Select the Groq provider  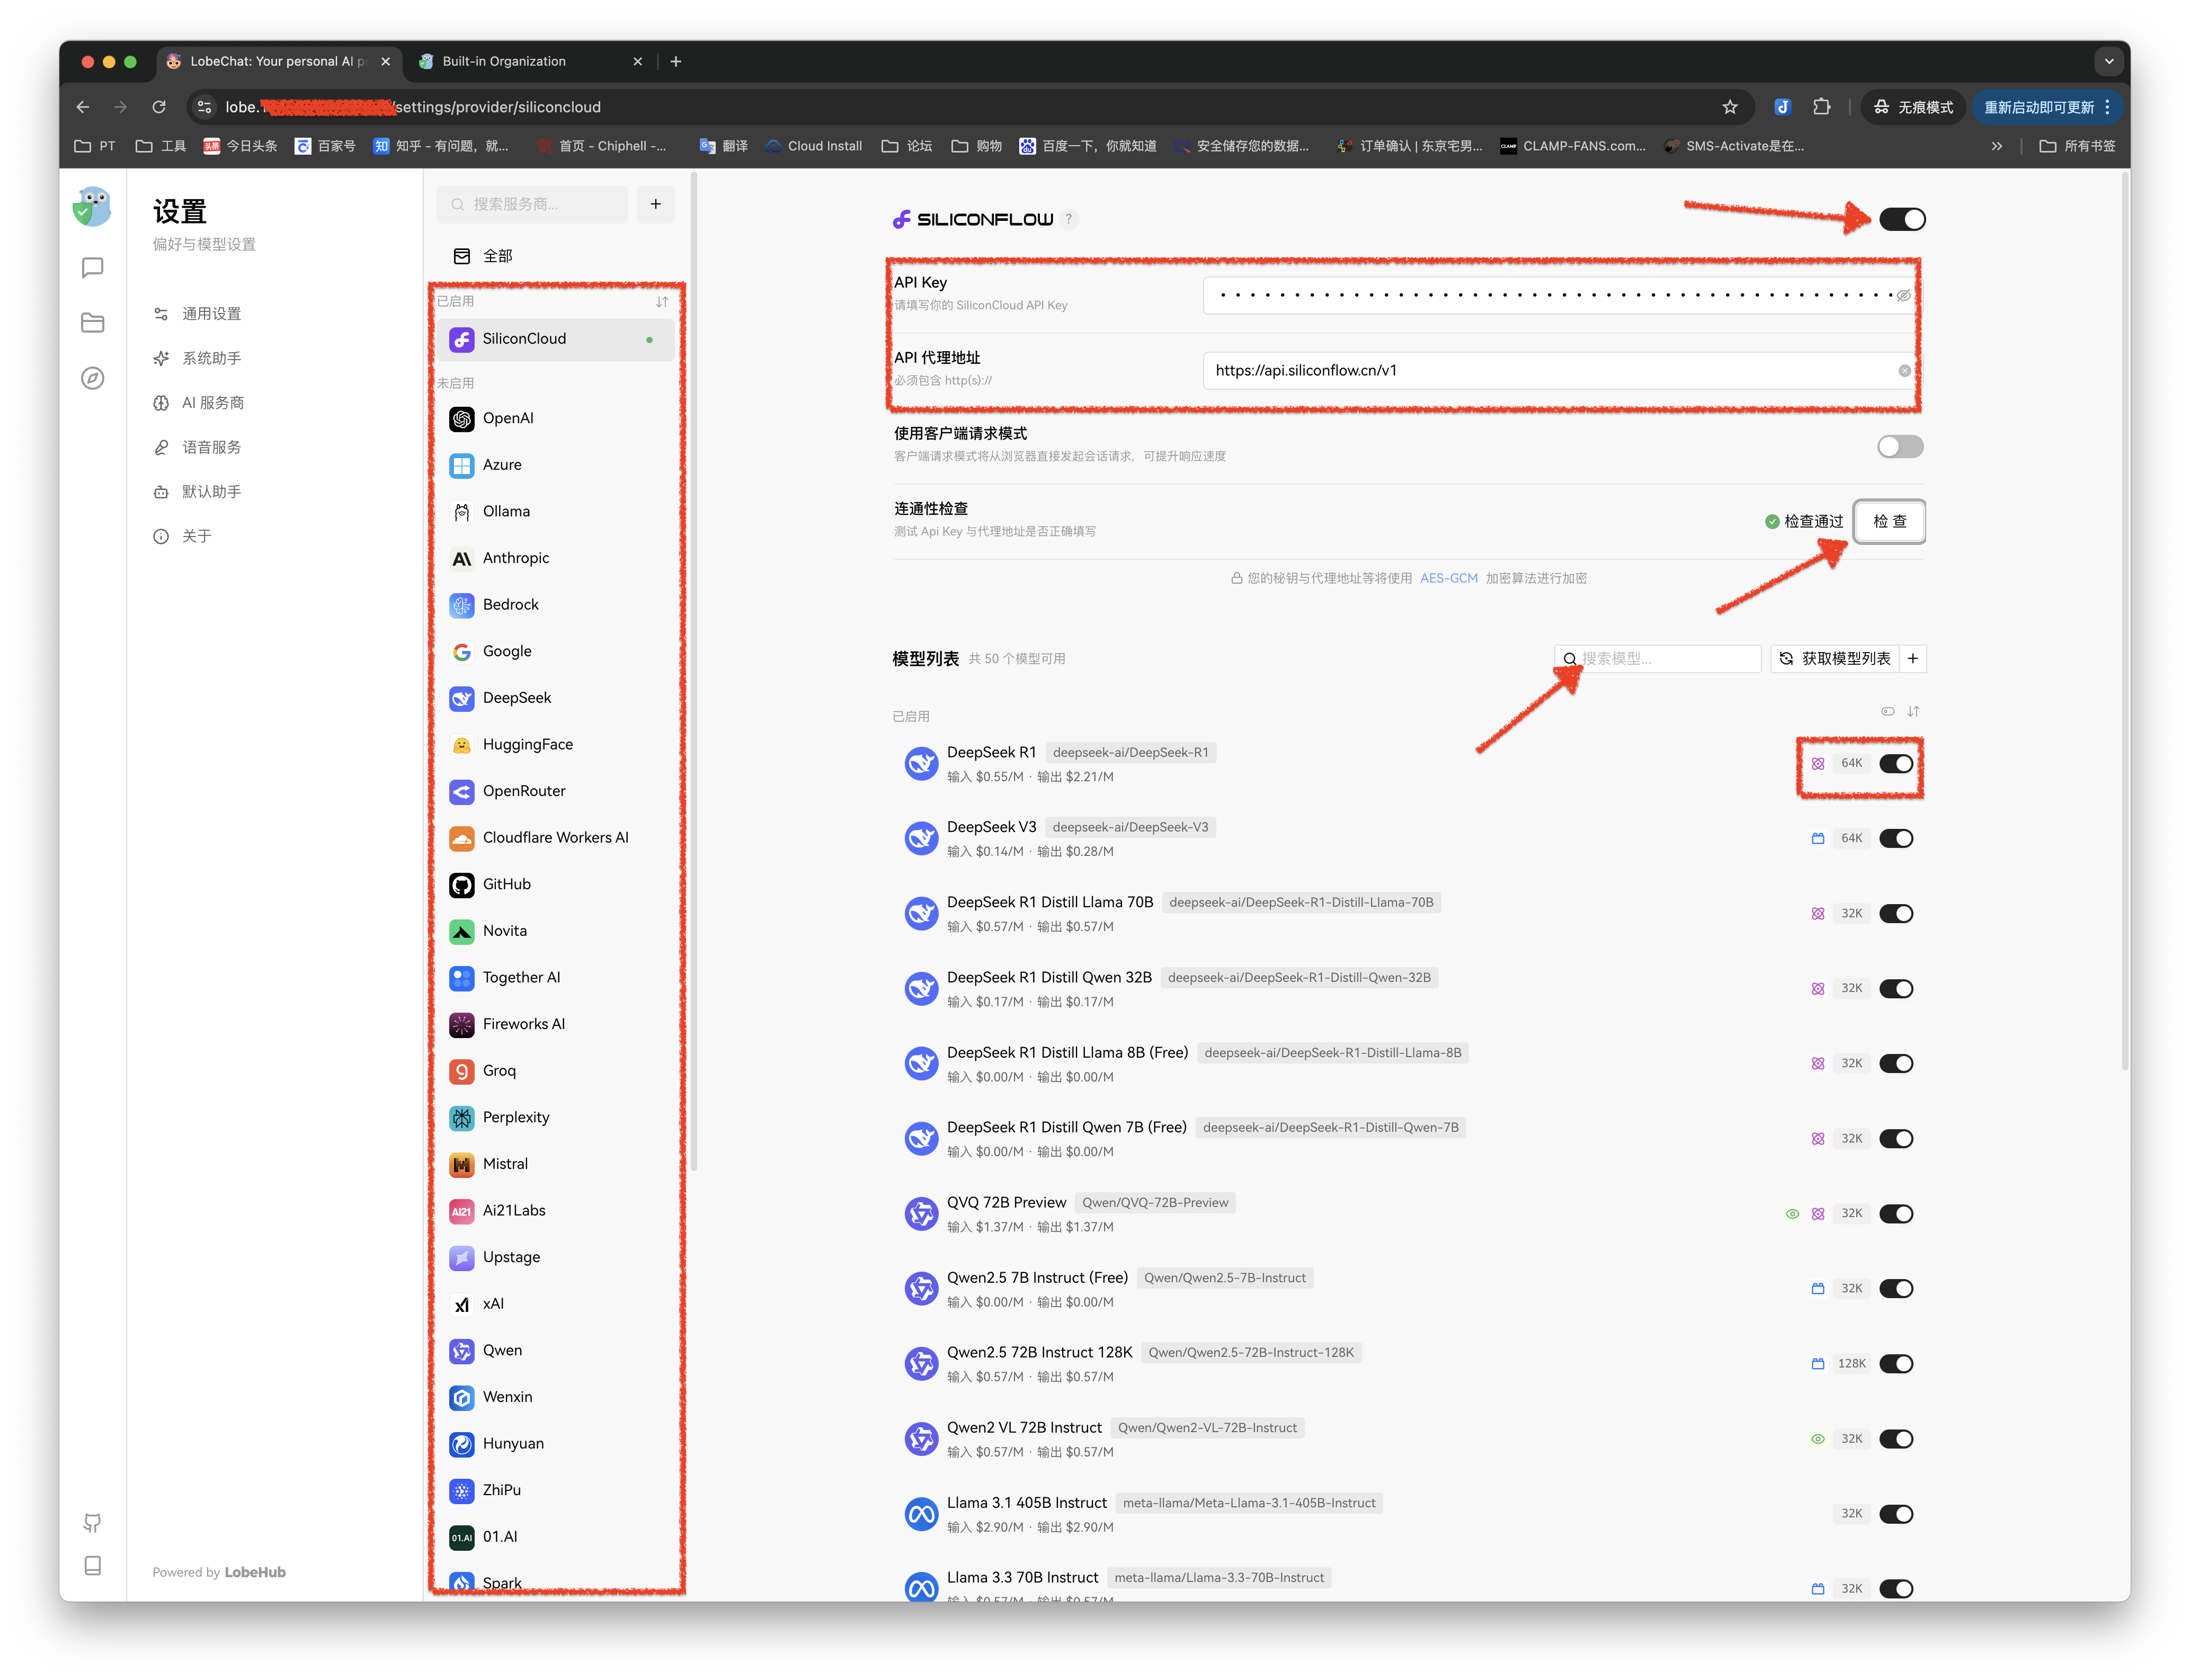click(x=555, y=1071)
